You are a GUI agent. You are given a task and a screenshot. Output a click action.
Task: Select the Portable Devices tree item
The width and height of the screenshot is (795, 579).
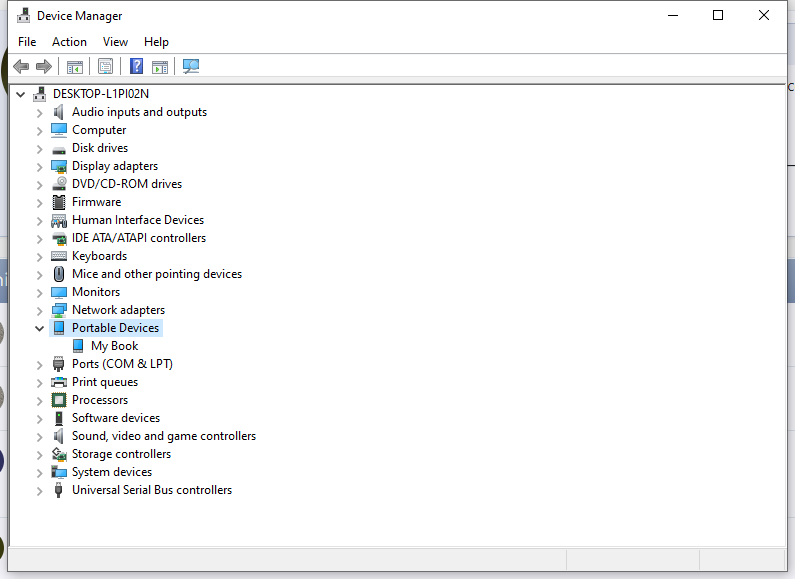(115, 328)
